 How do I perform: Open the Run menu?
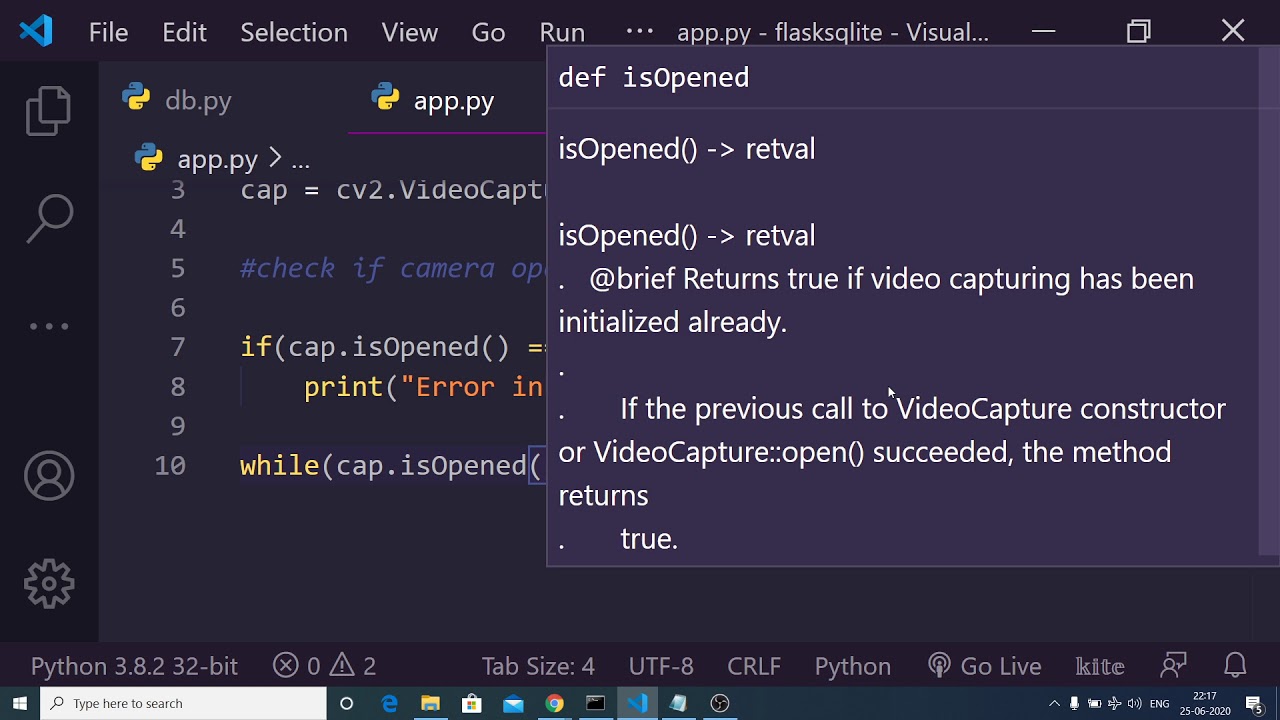pyautogui.click(x=562, y=33)
